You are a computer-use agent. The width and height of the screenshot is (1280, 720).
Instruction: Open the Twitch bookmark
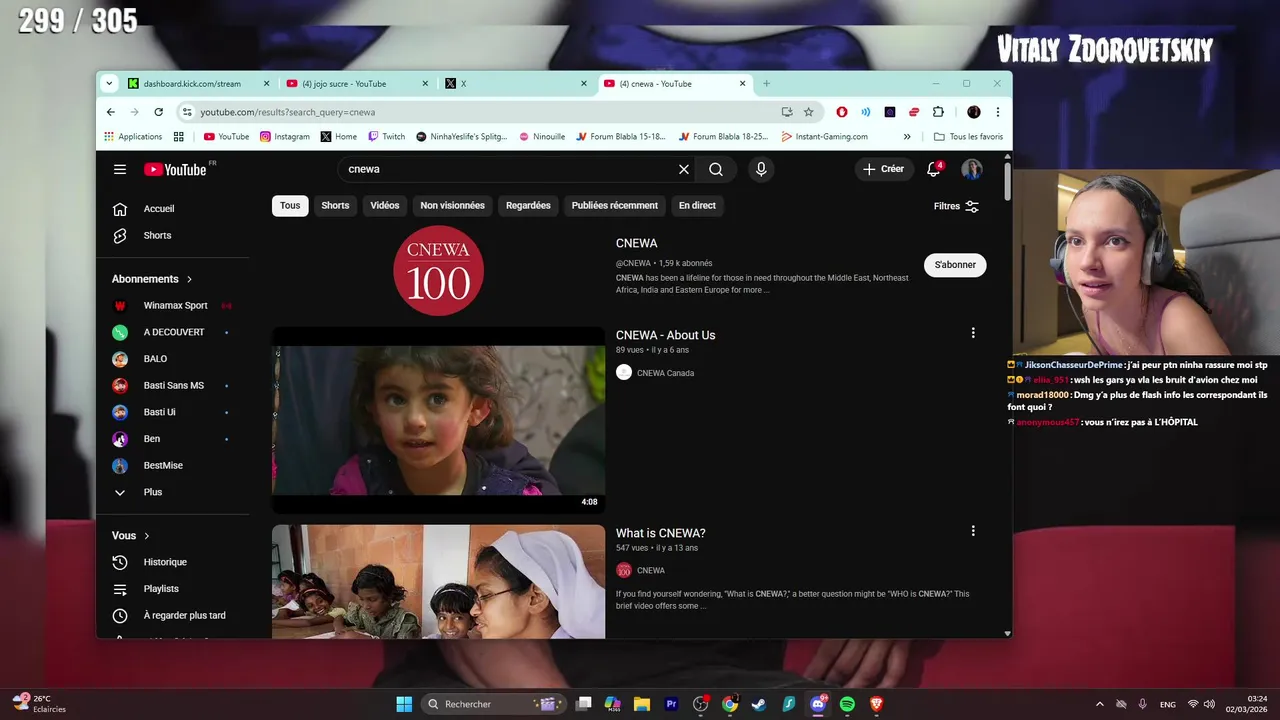click(x=387, y=137)
